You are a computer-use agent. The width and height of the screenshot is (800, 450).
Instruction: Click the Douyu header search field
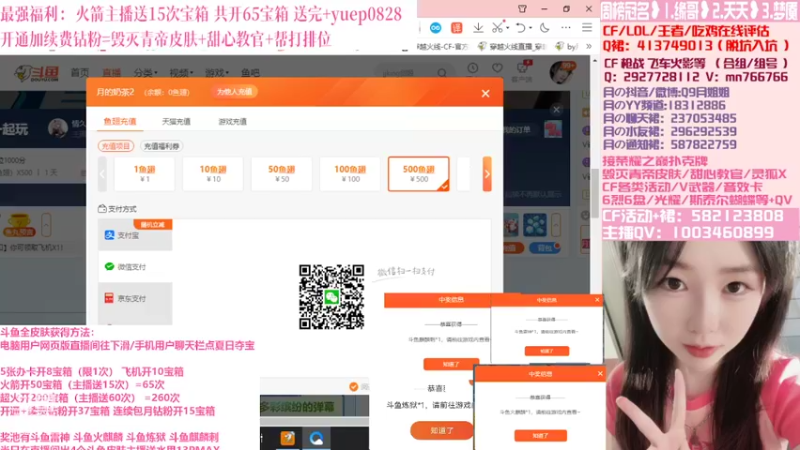coord(407,73)
